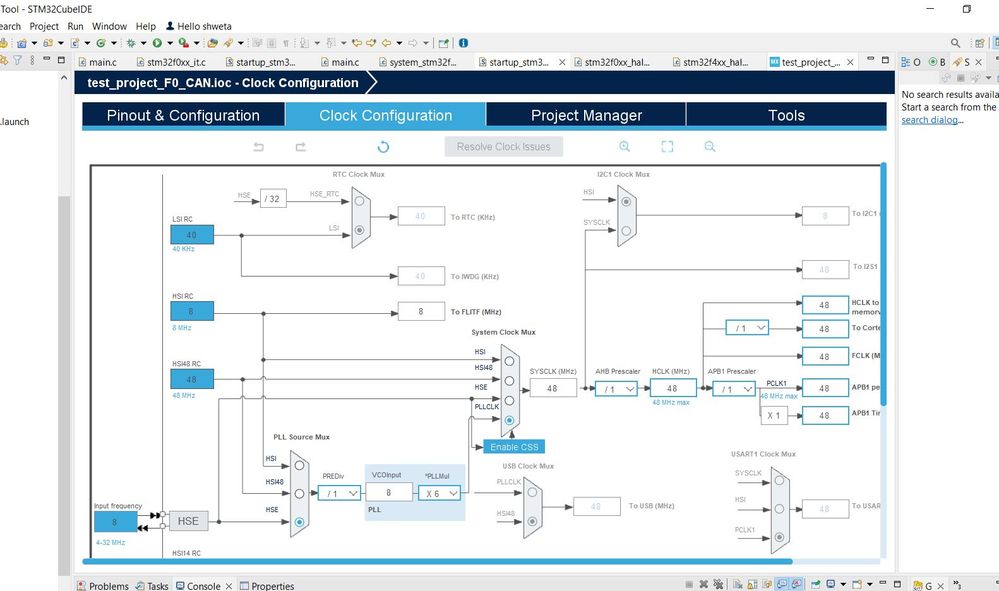Screen dimensions: 999x591
Task: Minimize the editor area using the minimize icon
Action: (870, 59)
